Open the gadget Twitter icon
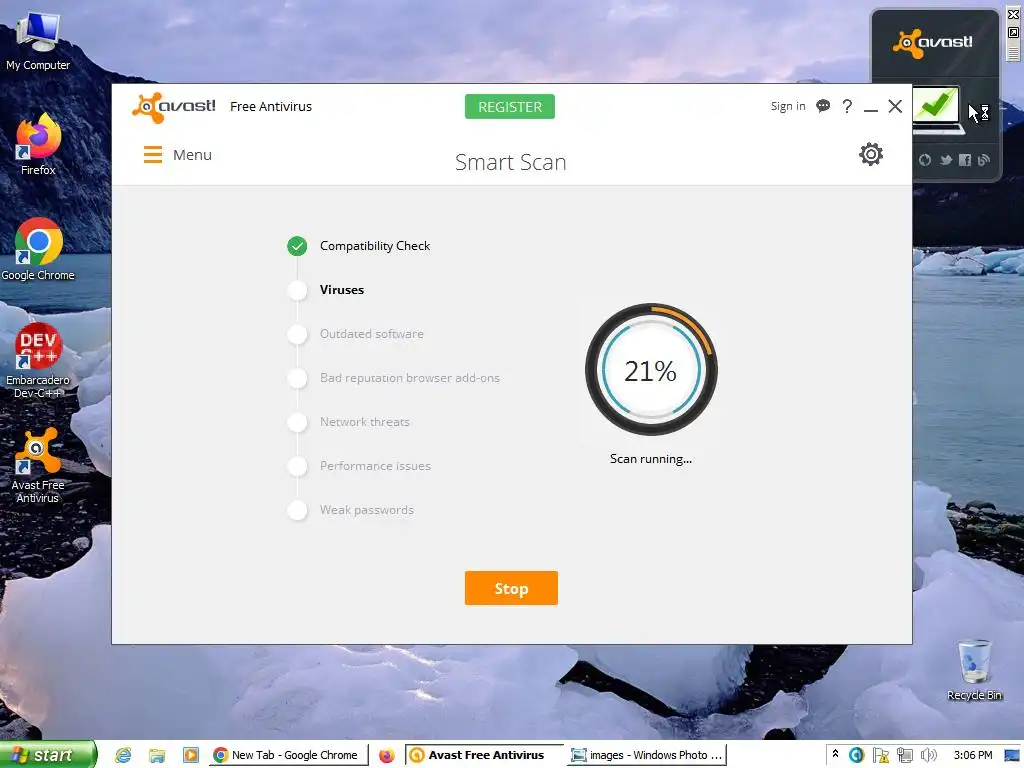This screenshot has height=768, width=1024. (946, 160)
